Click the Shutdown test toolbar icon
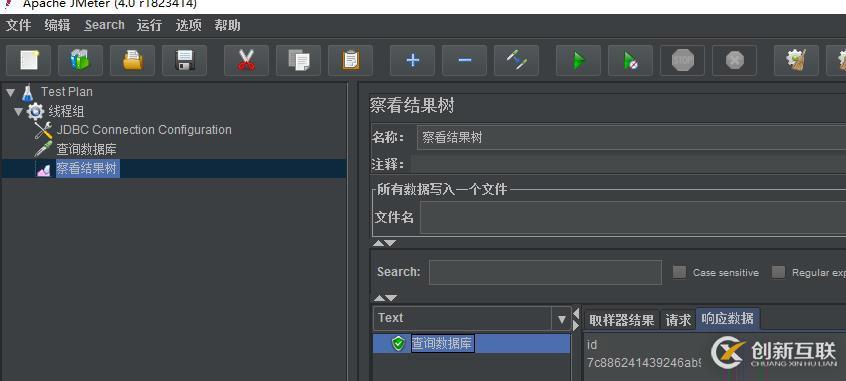 [x=734, y=60]
